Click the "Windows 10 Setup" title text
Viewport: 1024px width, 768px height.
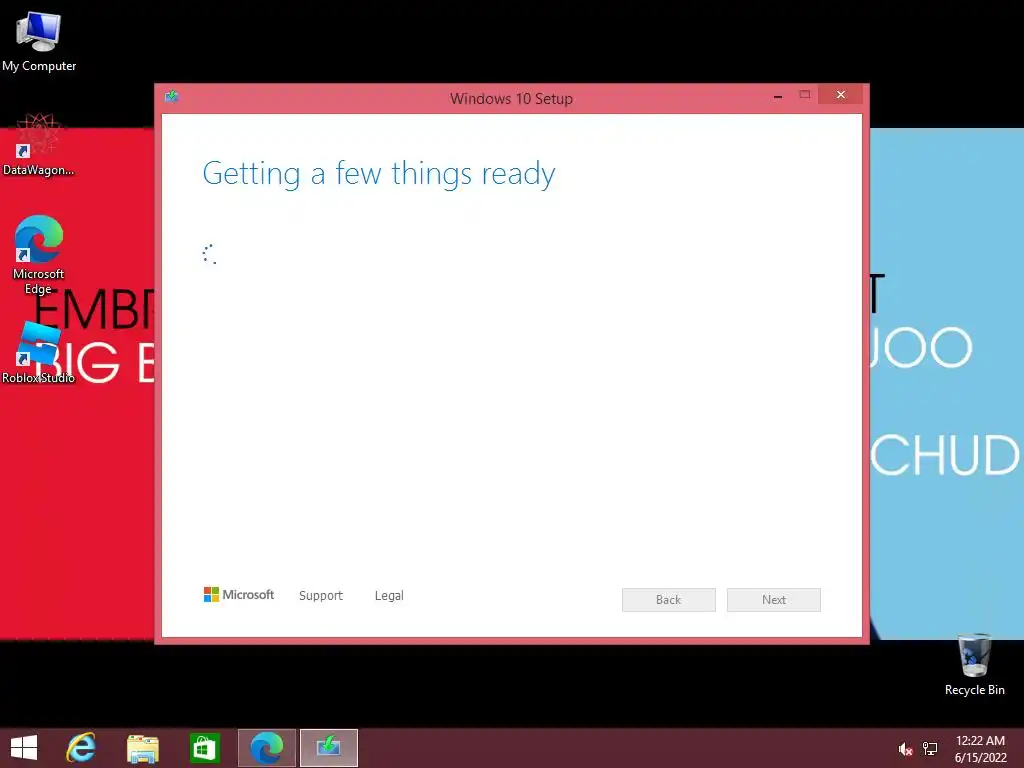tap(511, 99)
